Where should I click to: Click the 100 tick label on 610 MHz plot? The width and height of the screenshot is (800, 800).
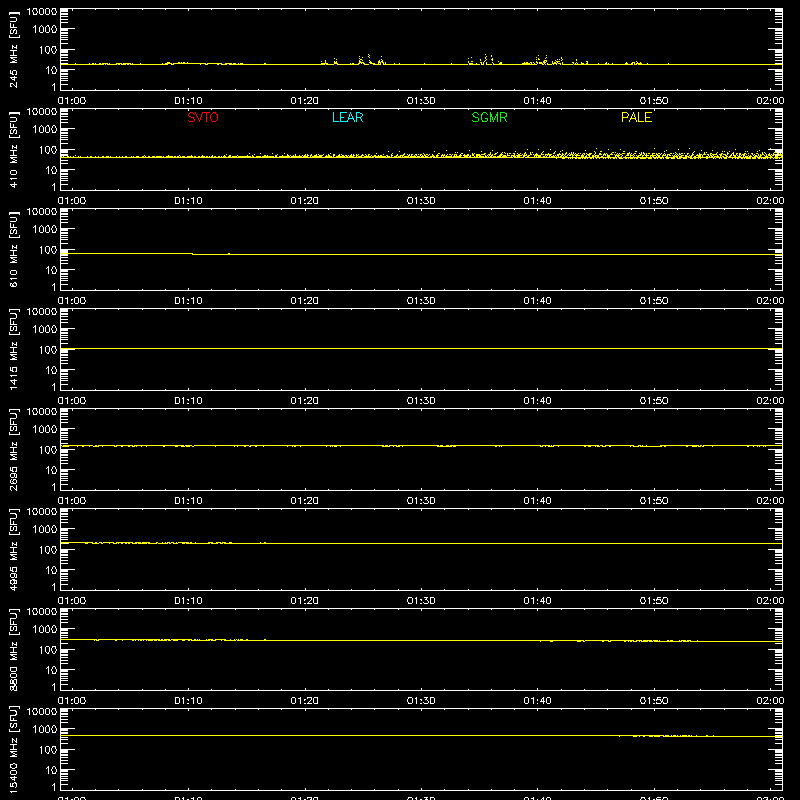coord(48,250)
